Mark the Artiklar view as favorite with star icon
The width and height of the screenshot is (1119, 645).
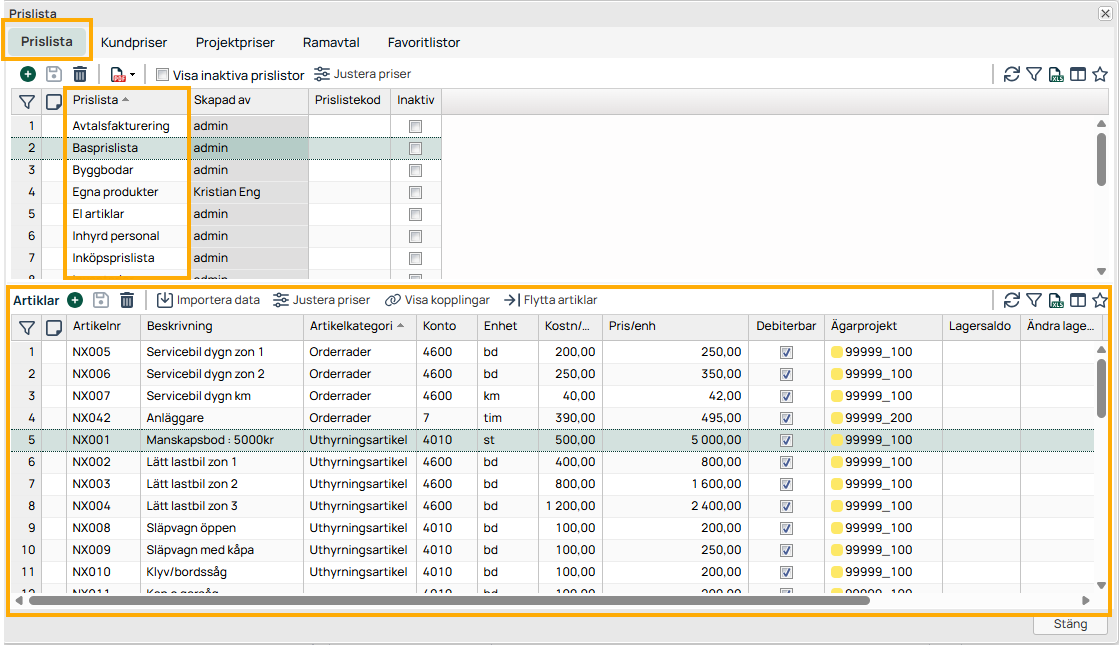coord(1100,299)
